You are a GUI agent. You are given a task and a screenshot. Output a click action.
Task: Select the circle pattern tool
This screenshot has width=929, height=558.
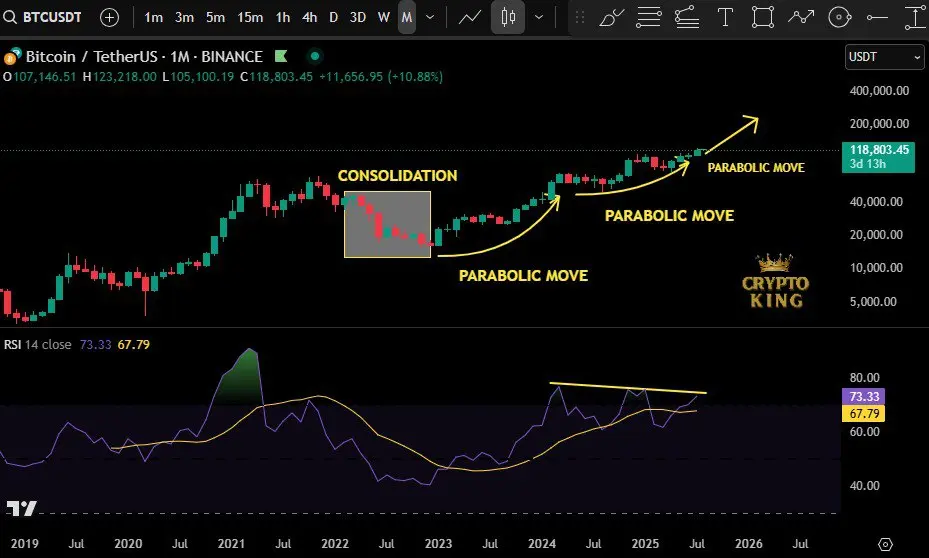point(839,17)
